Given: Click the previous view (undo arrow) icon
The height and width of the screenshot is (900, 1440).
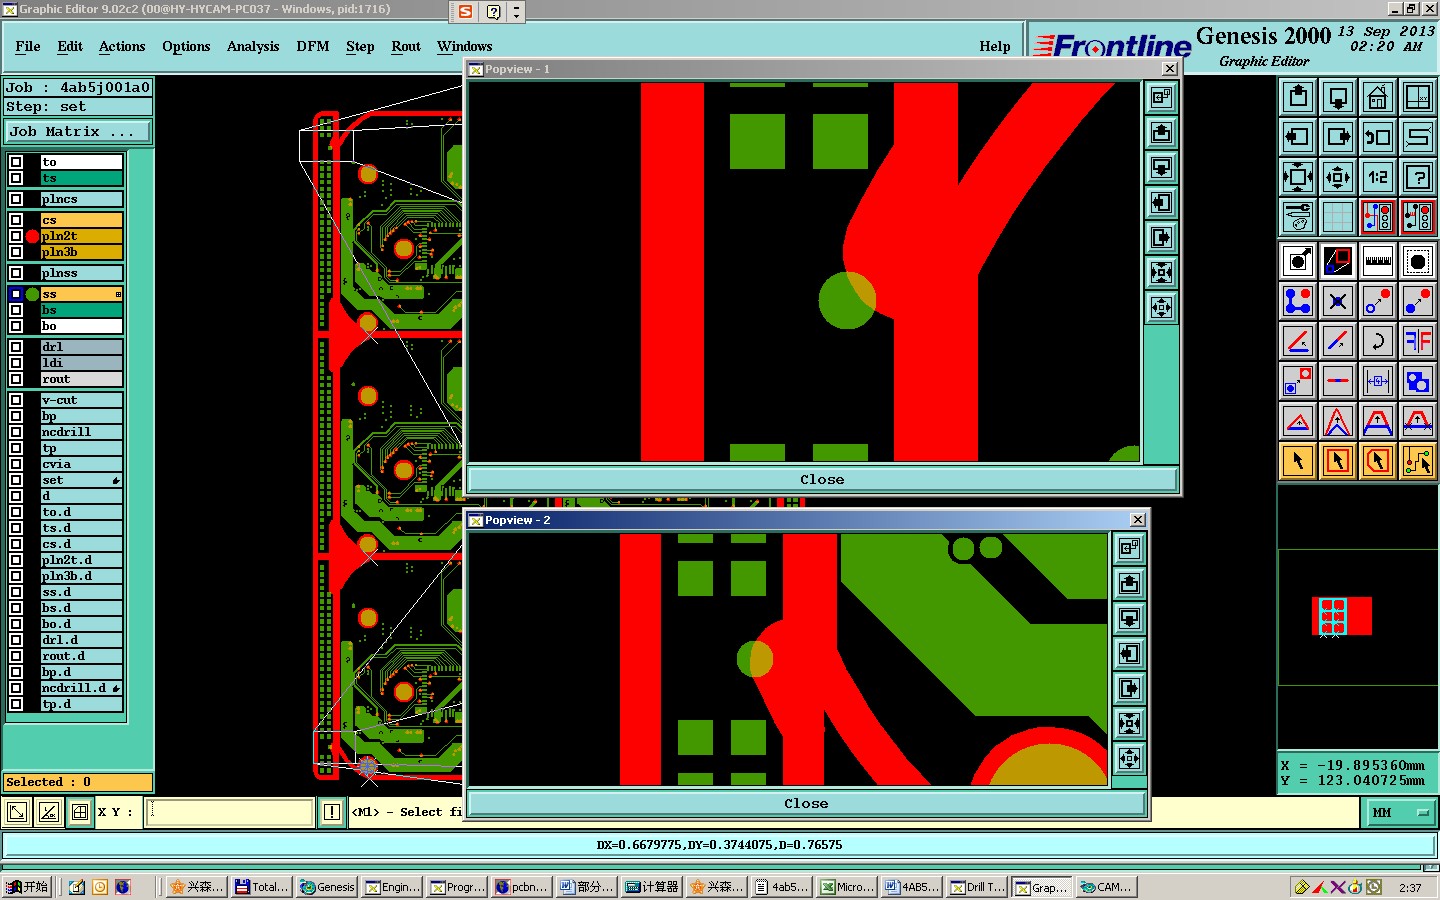Looking at the screenshot, I should 1378,137.
